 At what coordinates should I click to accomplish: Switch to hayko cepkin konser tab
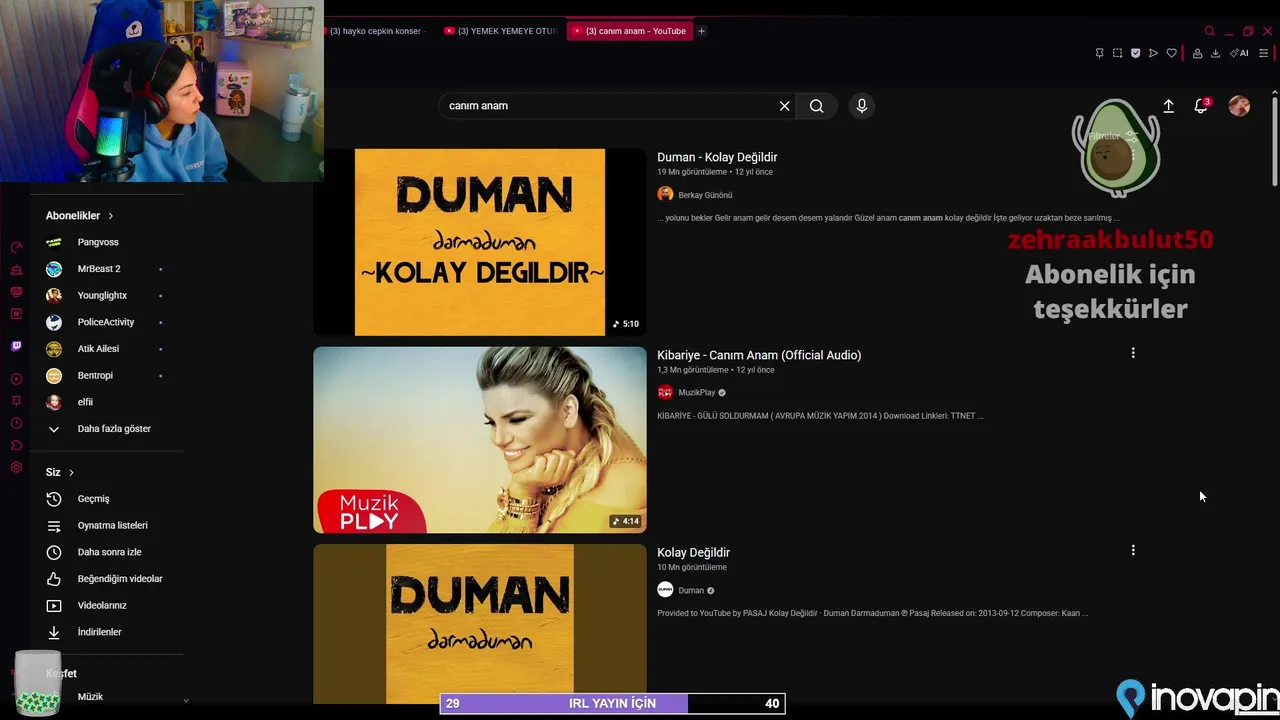pos(377,31)
